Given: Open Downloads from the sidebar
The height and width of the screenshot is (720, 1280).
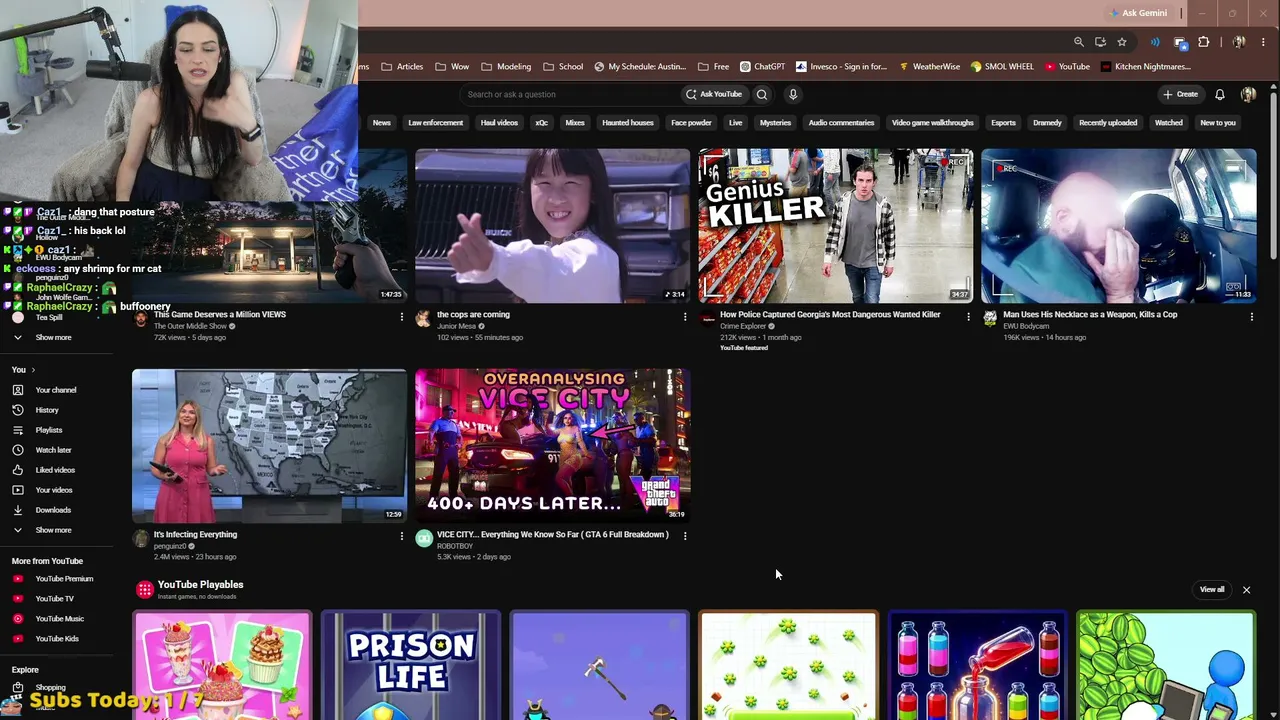Looking at the screenshot, I should tap(53, 510).
